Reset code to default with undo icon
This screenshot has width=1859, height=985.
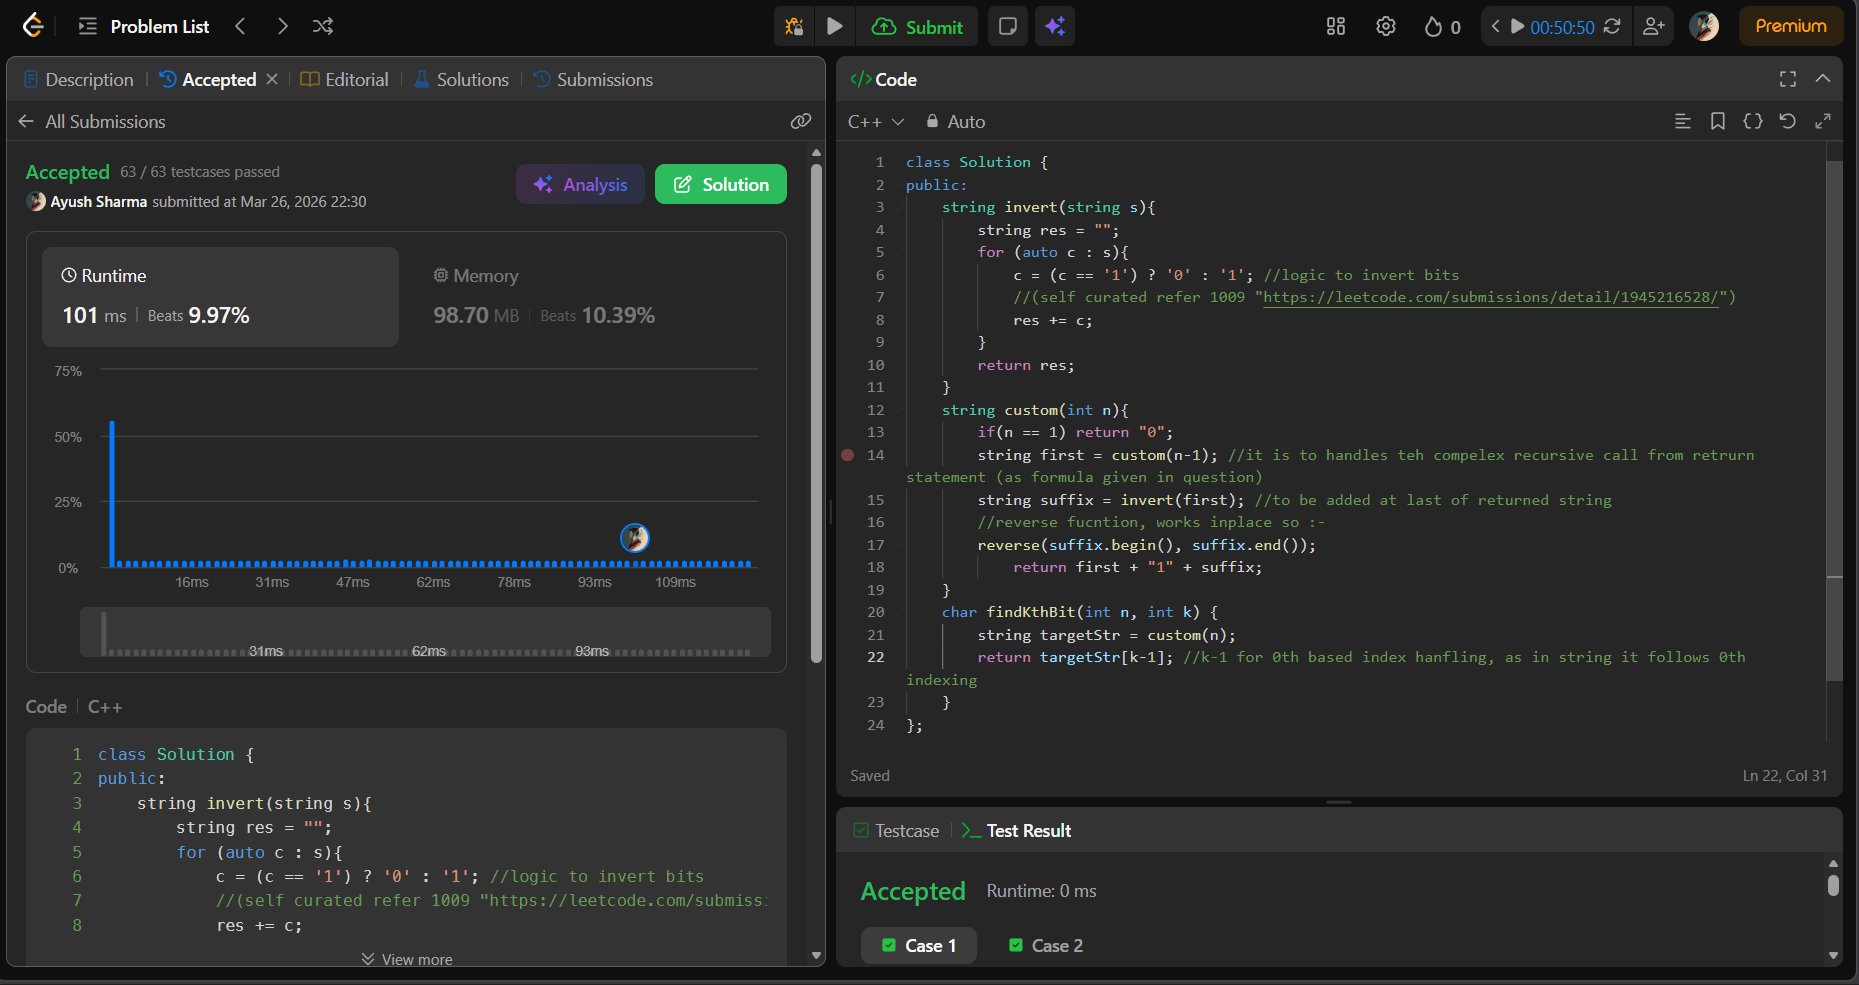(1787, 121)
